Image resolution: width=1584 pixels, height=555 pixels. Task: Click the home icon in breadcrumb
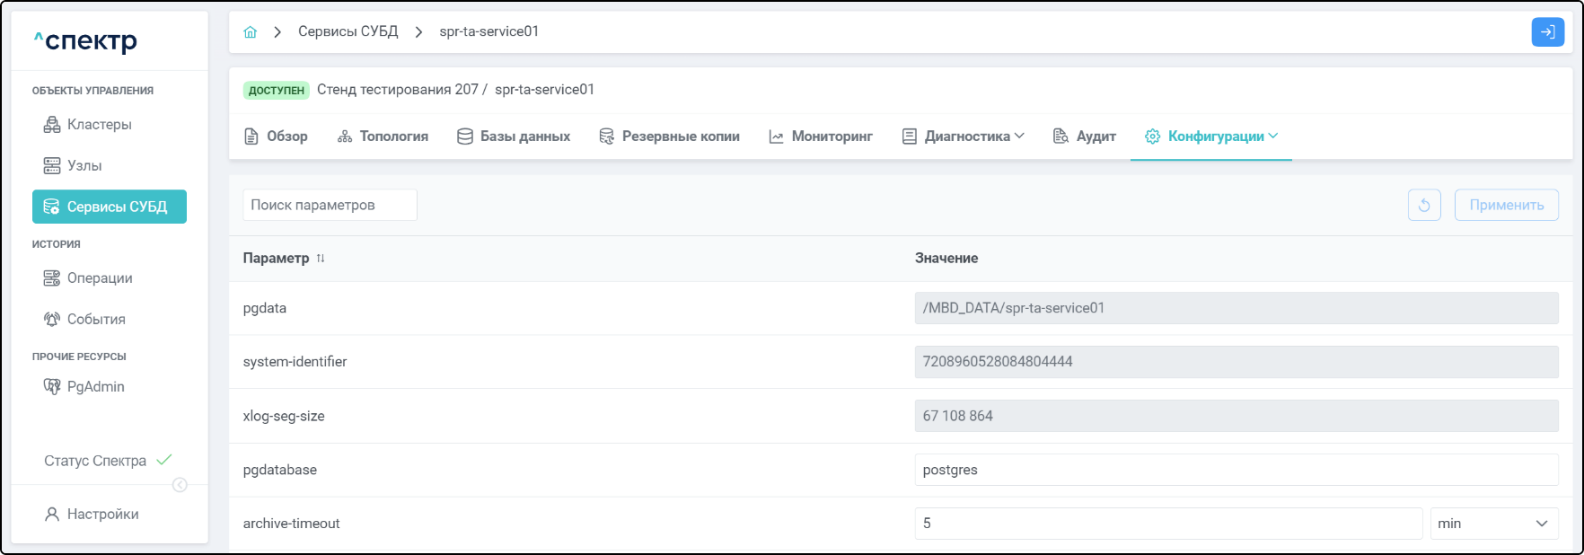tap(250, 32)
